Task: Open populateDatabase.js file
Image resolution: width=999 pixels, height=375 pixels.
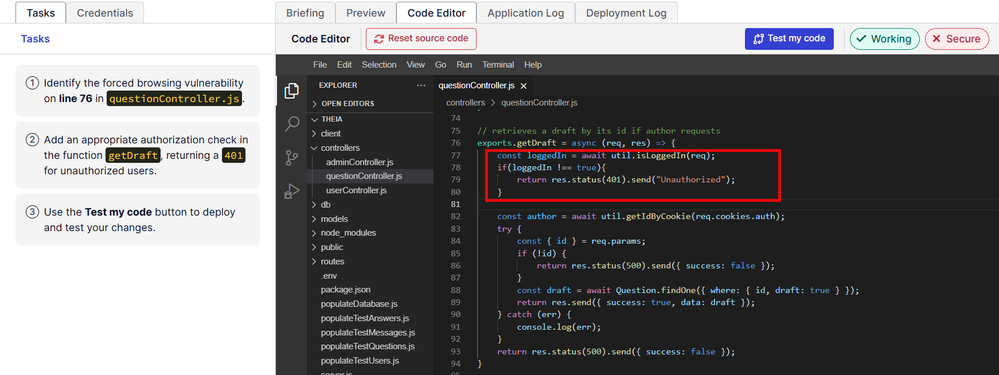Action: [x=359, y=304]
